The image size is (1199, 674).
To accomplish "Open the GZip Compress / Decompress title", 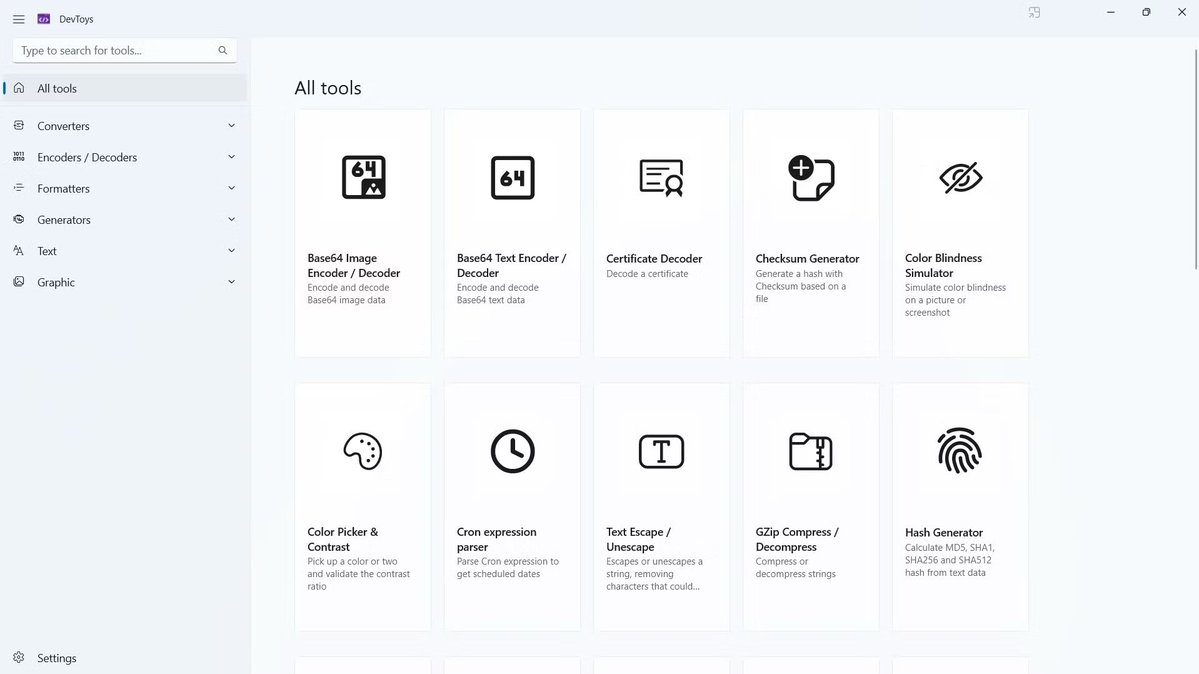I will pyautogui.click(x=797, y=539).
